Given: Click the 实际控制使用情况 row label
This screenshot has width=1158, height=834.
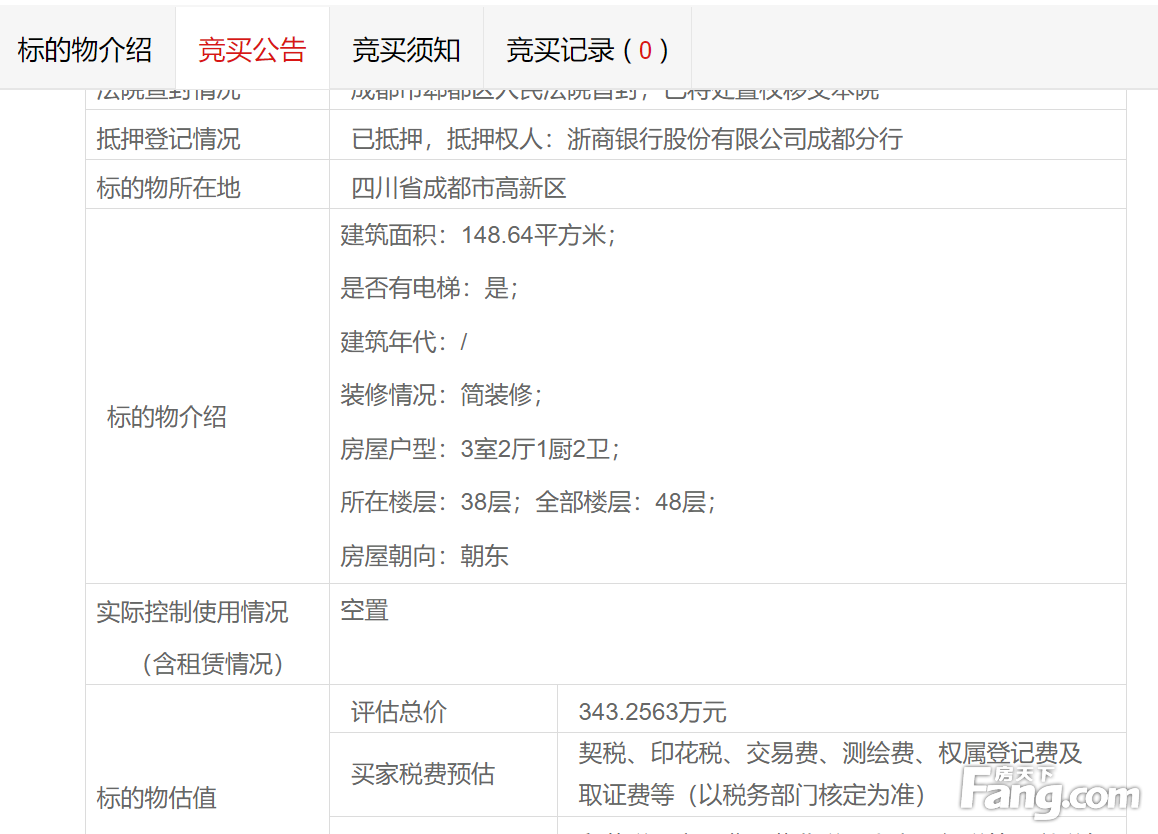Looking at the screenshot, I should coord(192,612).
